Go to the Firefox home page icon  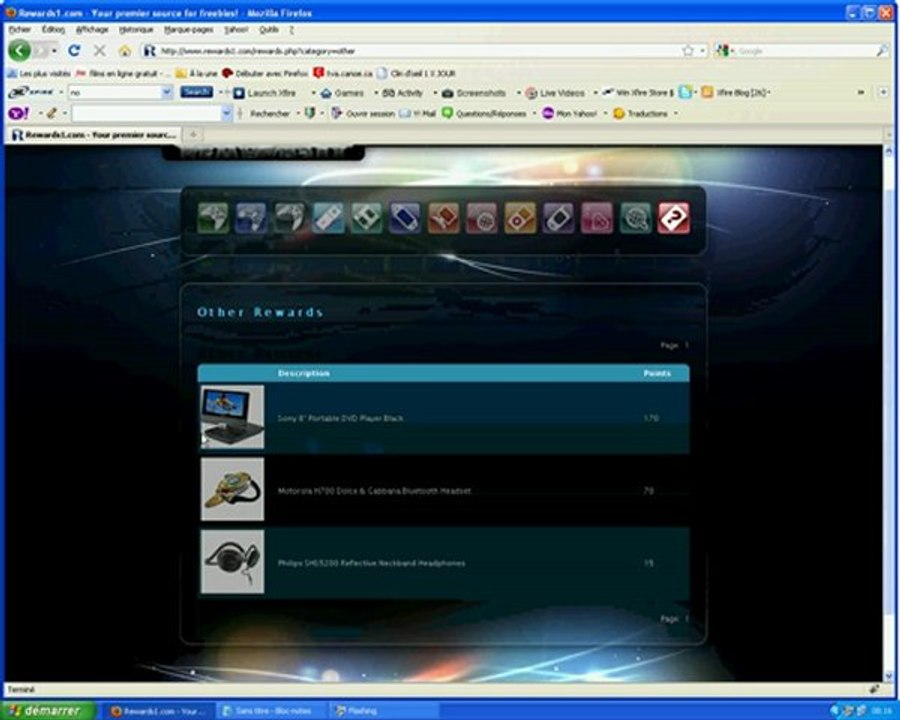[125, 51]
